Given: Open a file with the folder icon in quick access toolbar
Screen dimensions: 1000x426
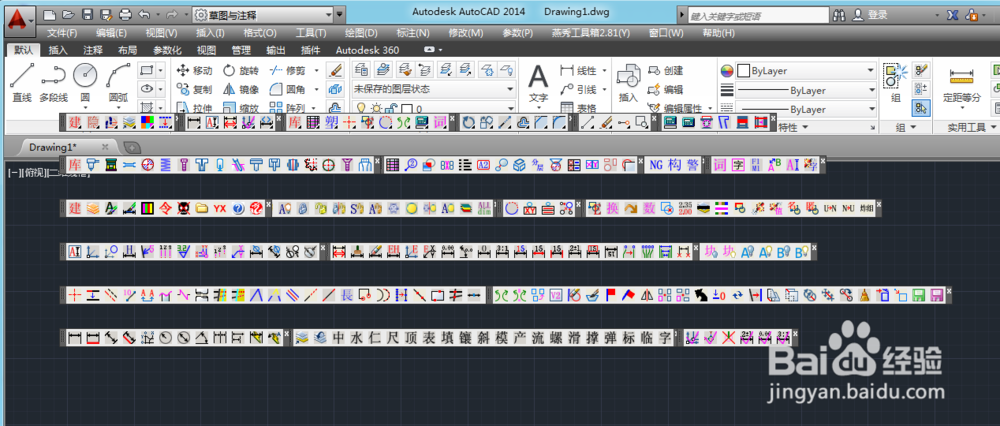Looking at the screenshot, I should click(x=68, y=13).
